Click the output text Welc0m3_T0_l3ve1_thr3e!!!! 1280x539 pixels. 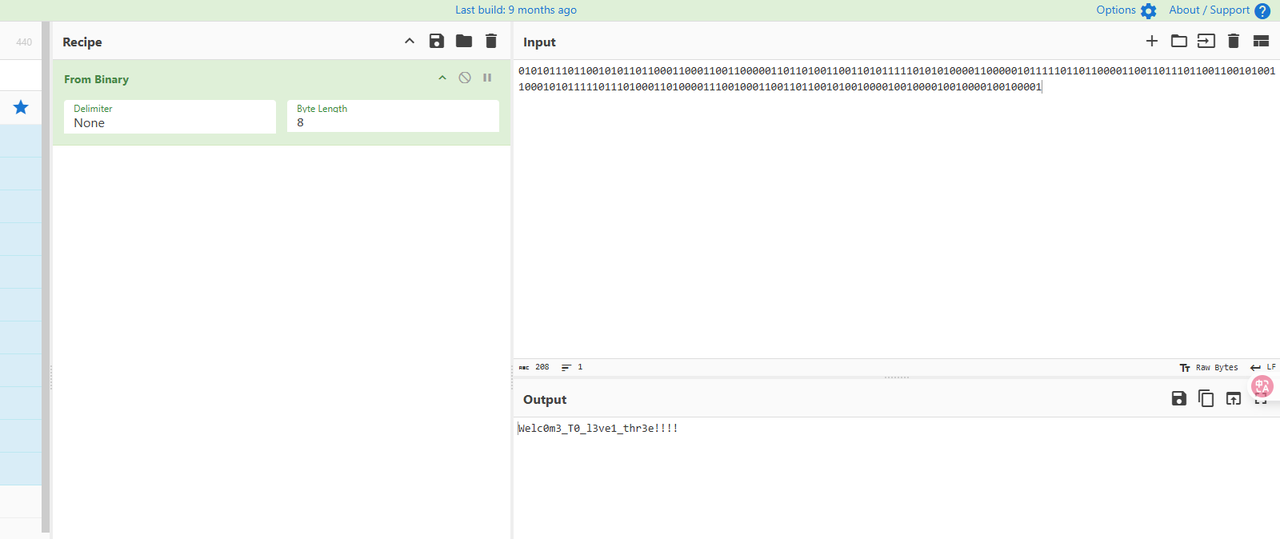tap(598, 428)
